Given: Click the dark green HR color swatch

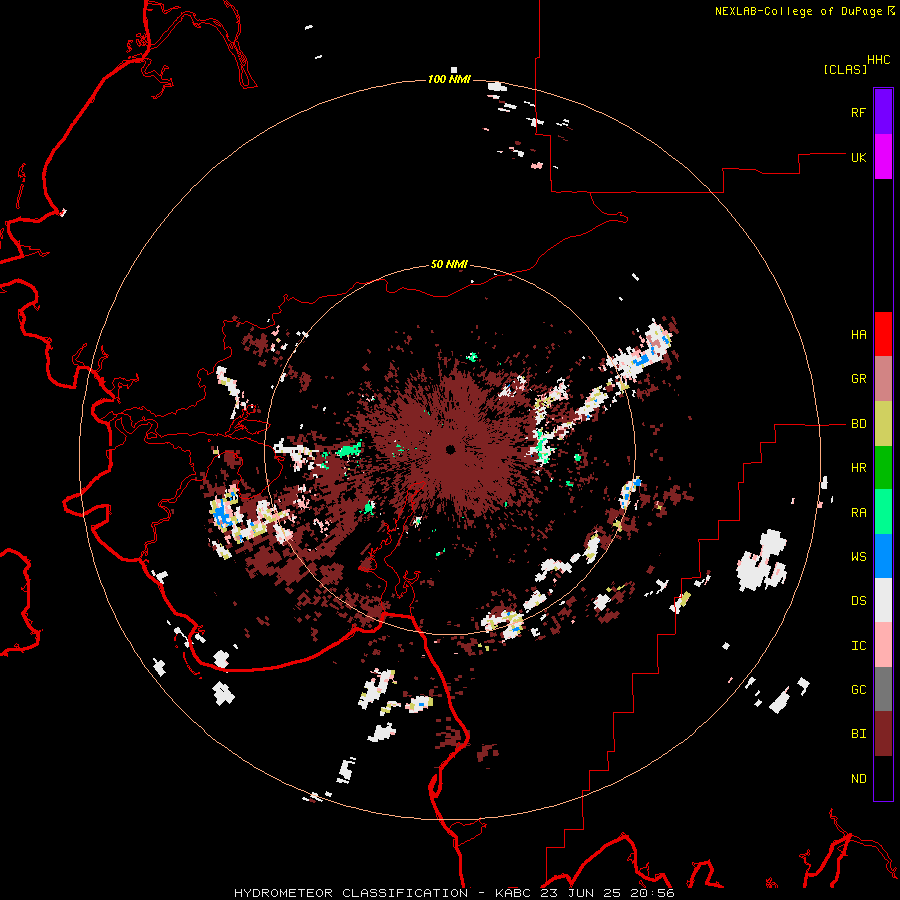Looking at the screenshot, I should coord(883,468).
